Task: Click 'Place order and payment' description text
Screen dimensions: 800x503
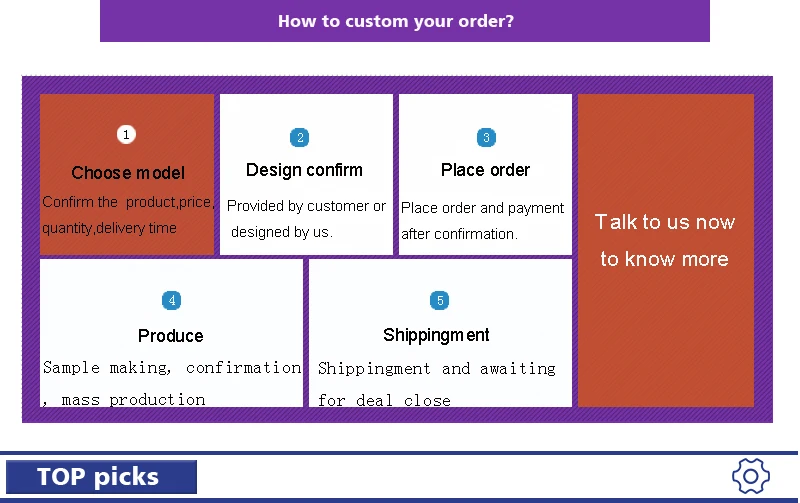Action: [x=483, y=208]
